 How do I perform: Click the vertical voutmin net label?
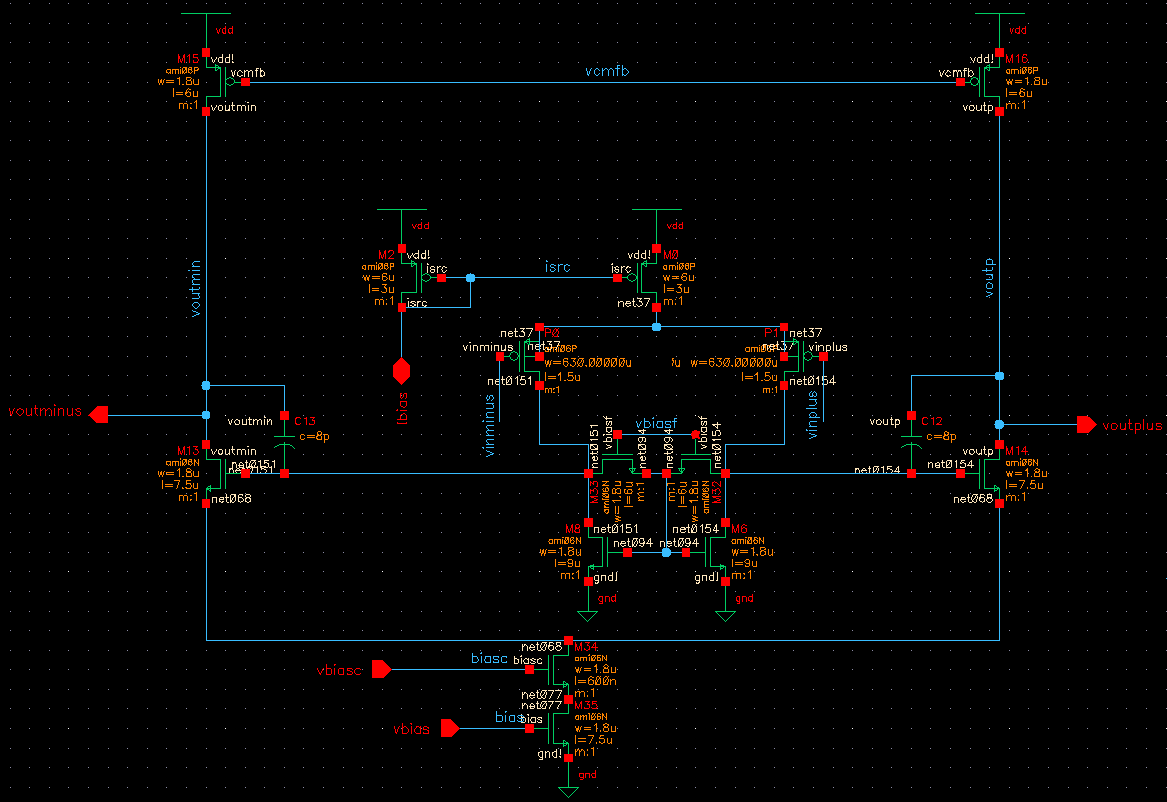tap(196, 289)
